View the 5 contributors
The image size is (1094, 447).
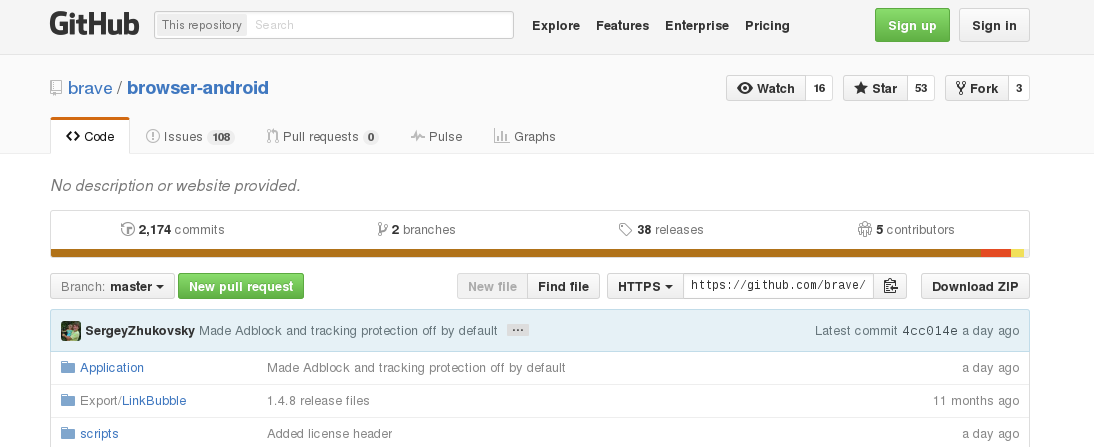[906, 229]
